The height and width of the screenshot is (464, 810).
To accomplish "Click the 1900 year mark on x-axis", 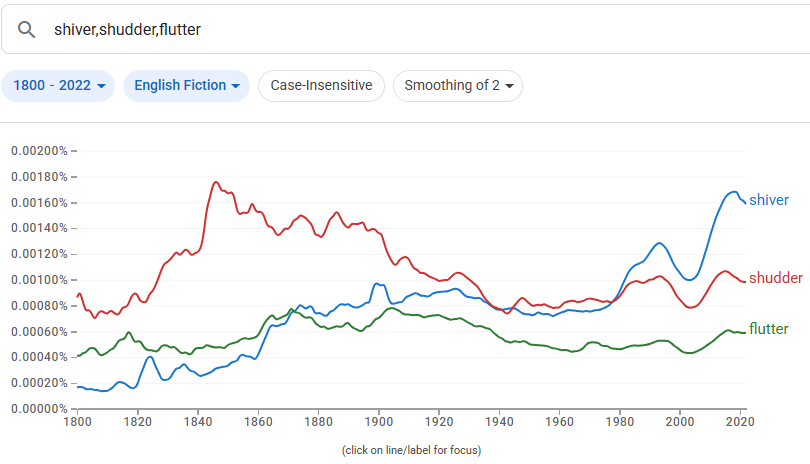I will pos(378,421).
